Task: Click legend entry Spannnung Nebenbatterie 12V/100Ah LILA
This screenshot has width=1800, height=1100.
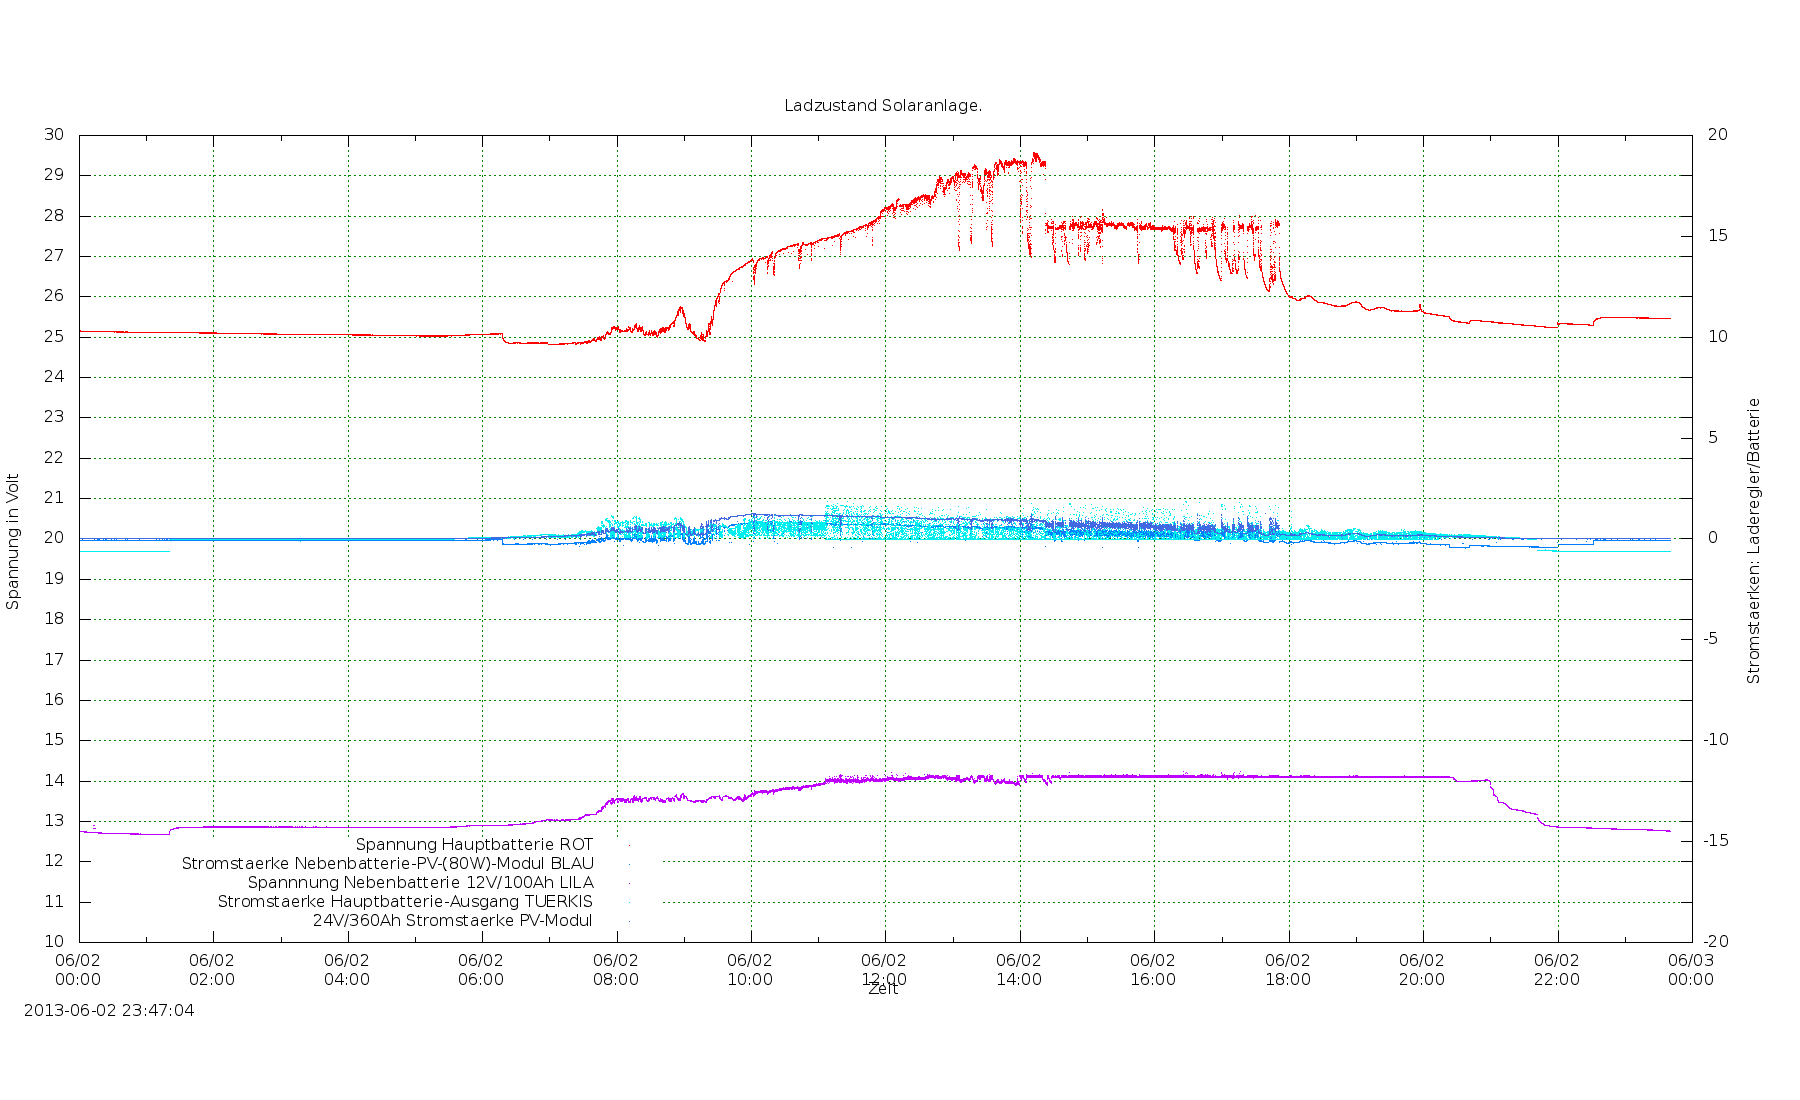Action: point(420,882)
